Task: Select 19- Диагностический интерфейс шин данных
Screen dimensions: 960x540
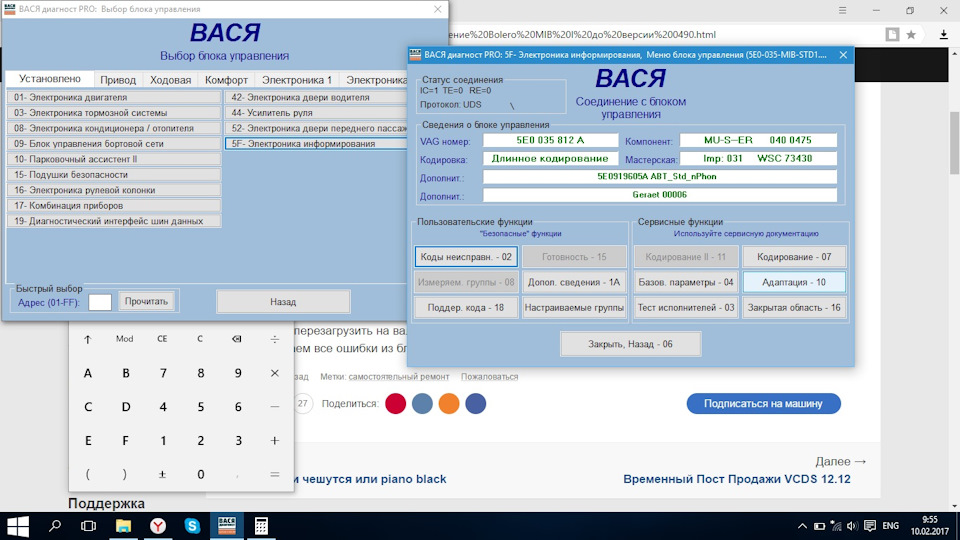Action: pyautogui.click(x=114, y=221)
